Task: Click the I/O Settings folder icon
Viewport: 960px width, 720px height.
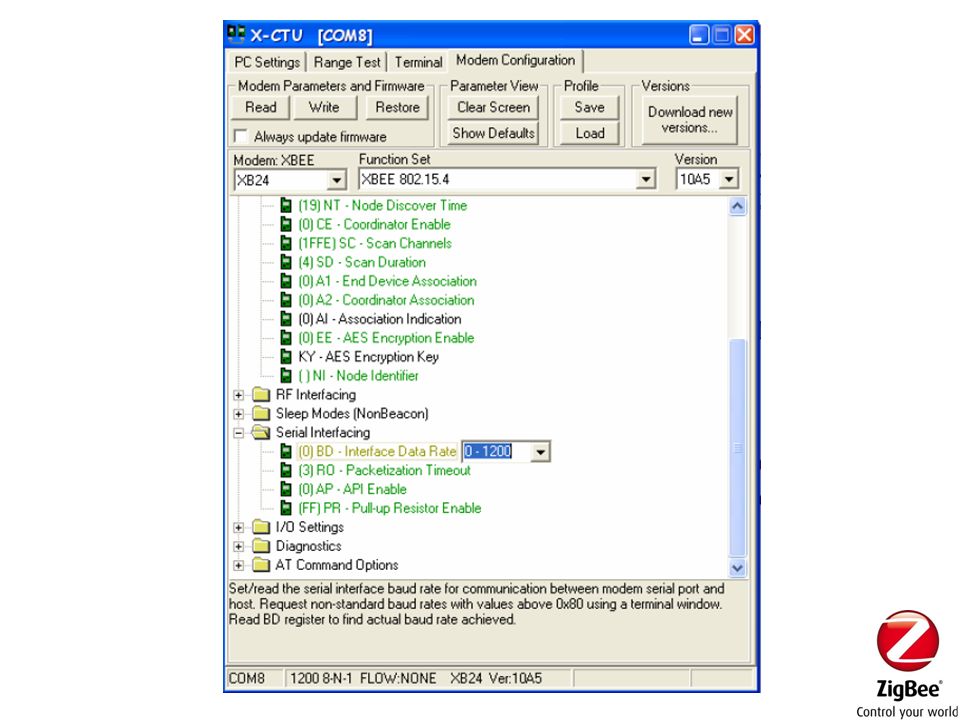Action: pos(261,528)
